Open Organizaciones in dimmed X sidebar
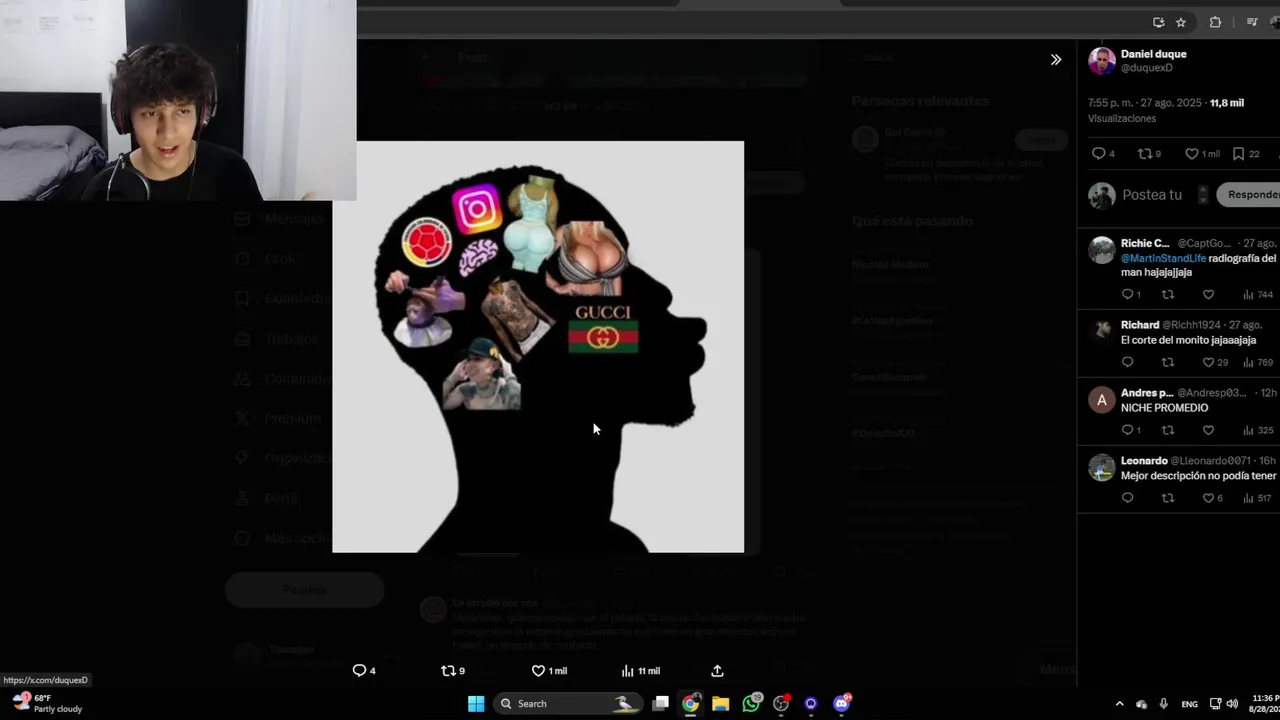The image size is (1280, 720). coord(283,458)
